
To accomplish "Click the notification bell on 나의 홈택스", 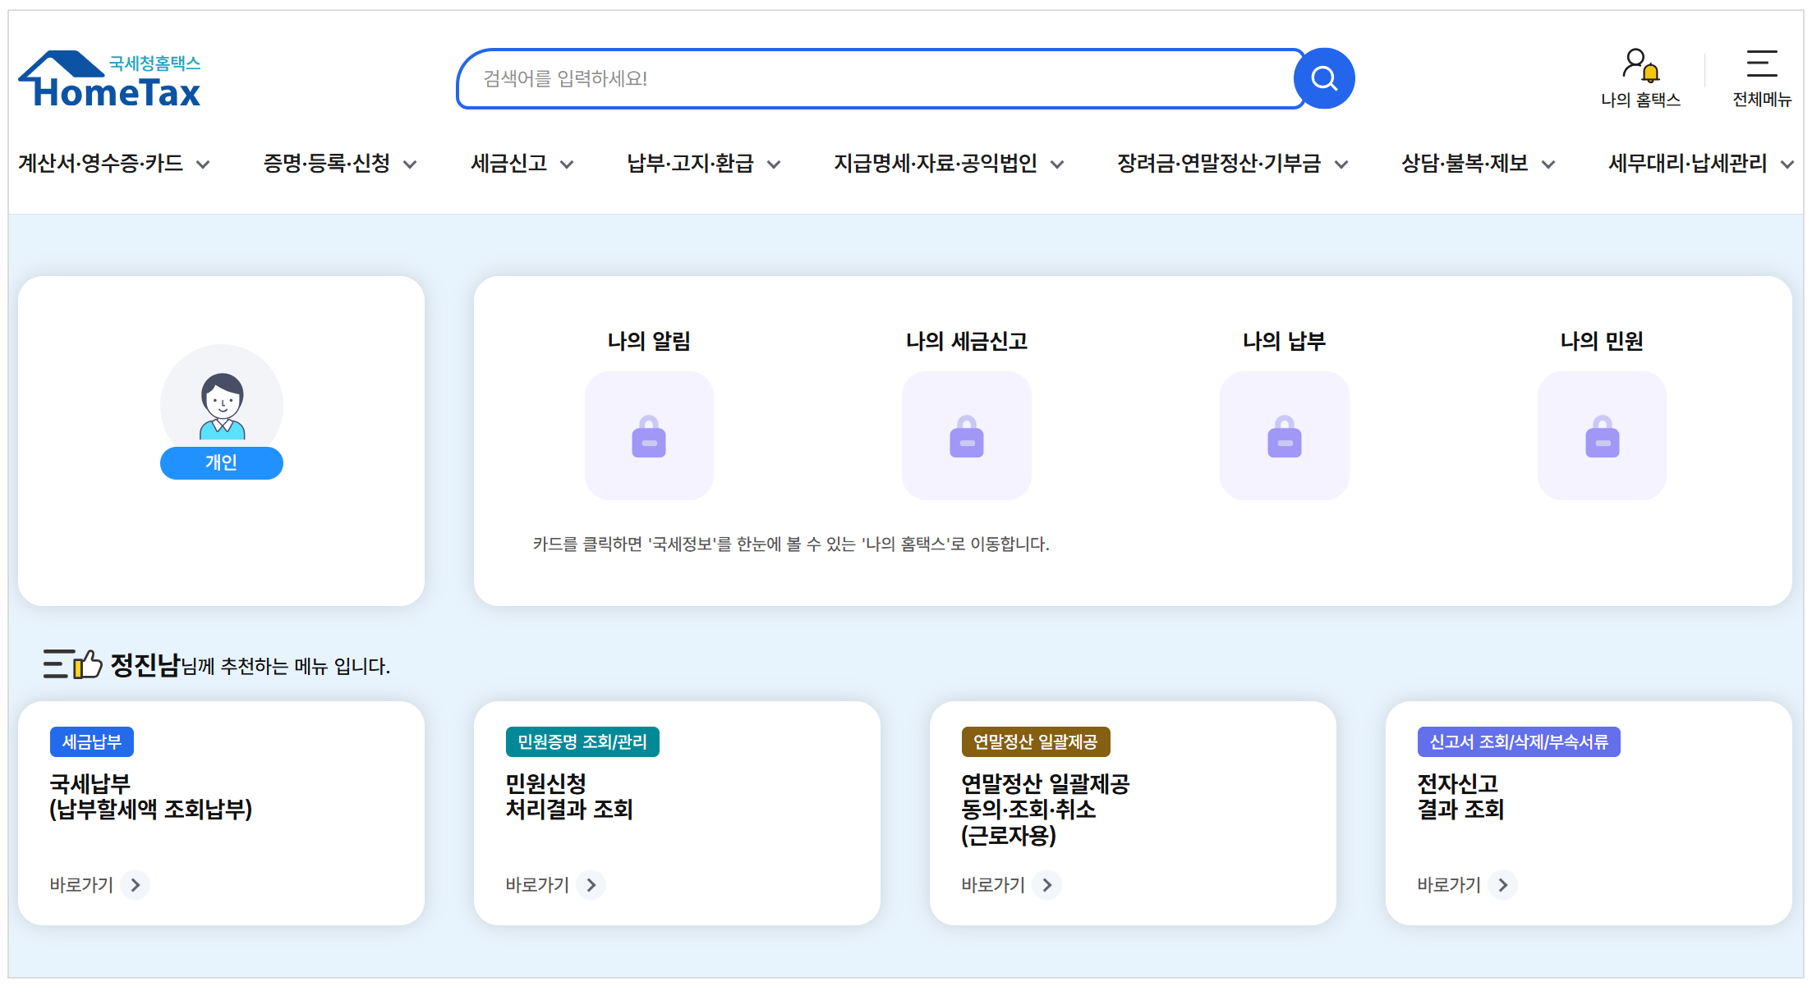I will [1652, 72].
